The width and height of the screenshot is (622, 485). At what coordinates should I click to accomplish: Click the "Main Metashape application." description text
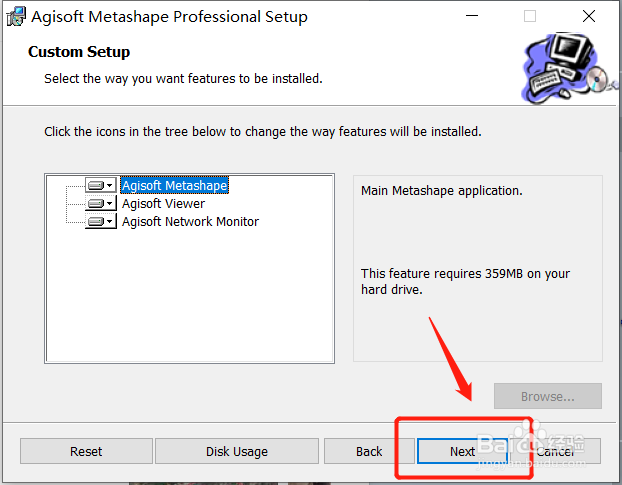pos(442,191)
